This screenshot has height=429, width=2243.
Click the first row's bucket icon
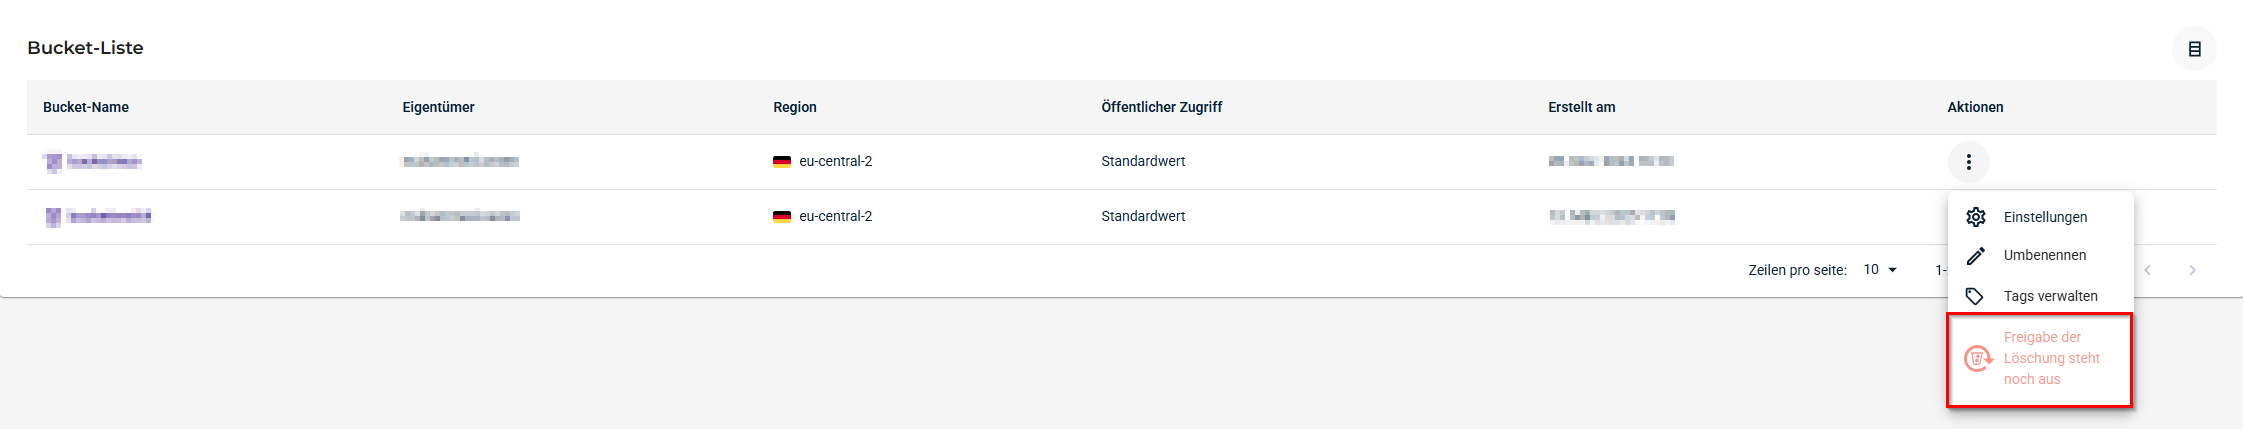(x=53, y=162)
